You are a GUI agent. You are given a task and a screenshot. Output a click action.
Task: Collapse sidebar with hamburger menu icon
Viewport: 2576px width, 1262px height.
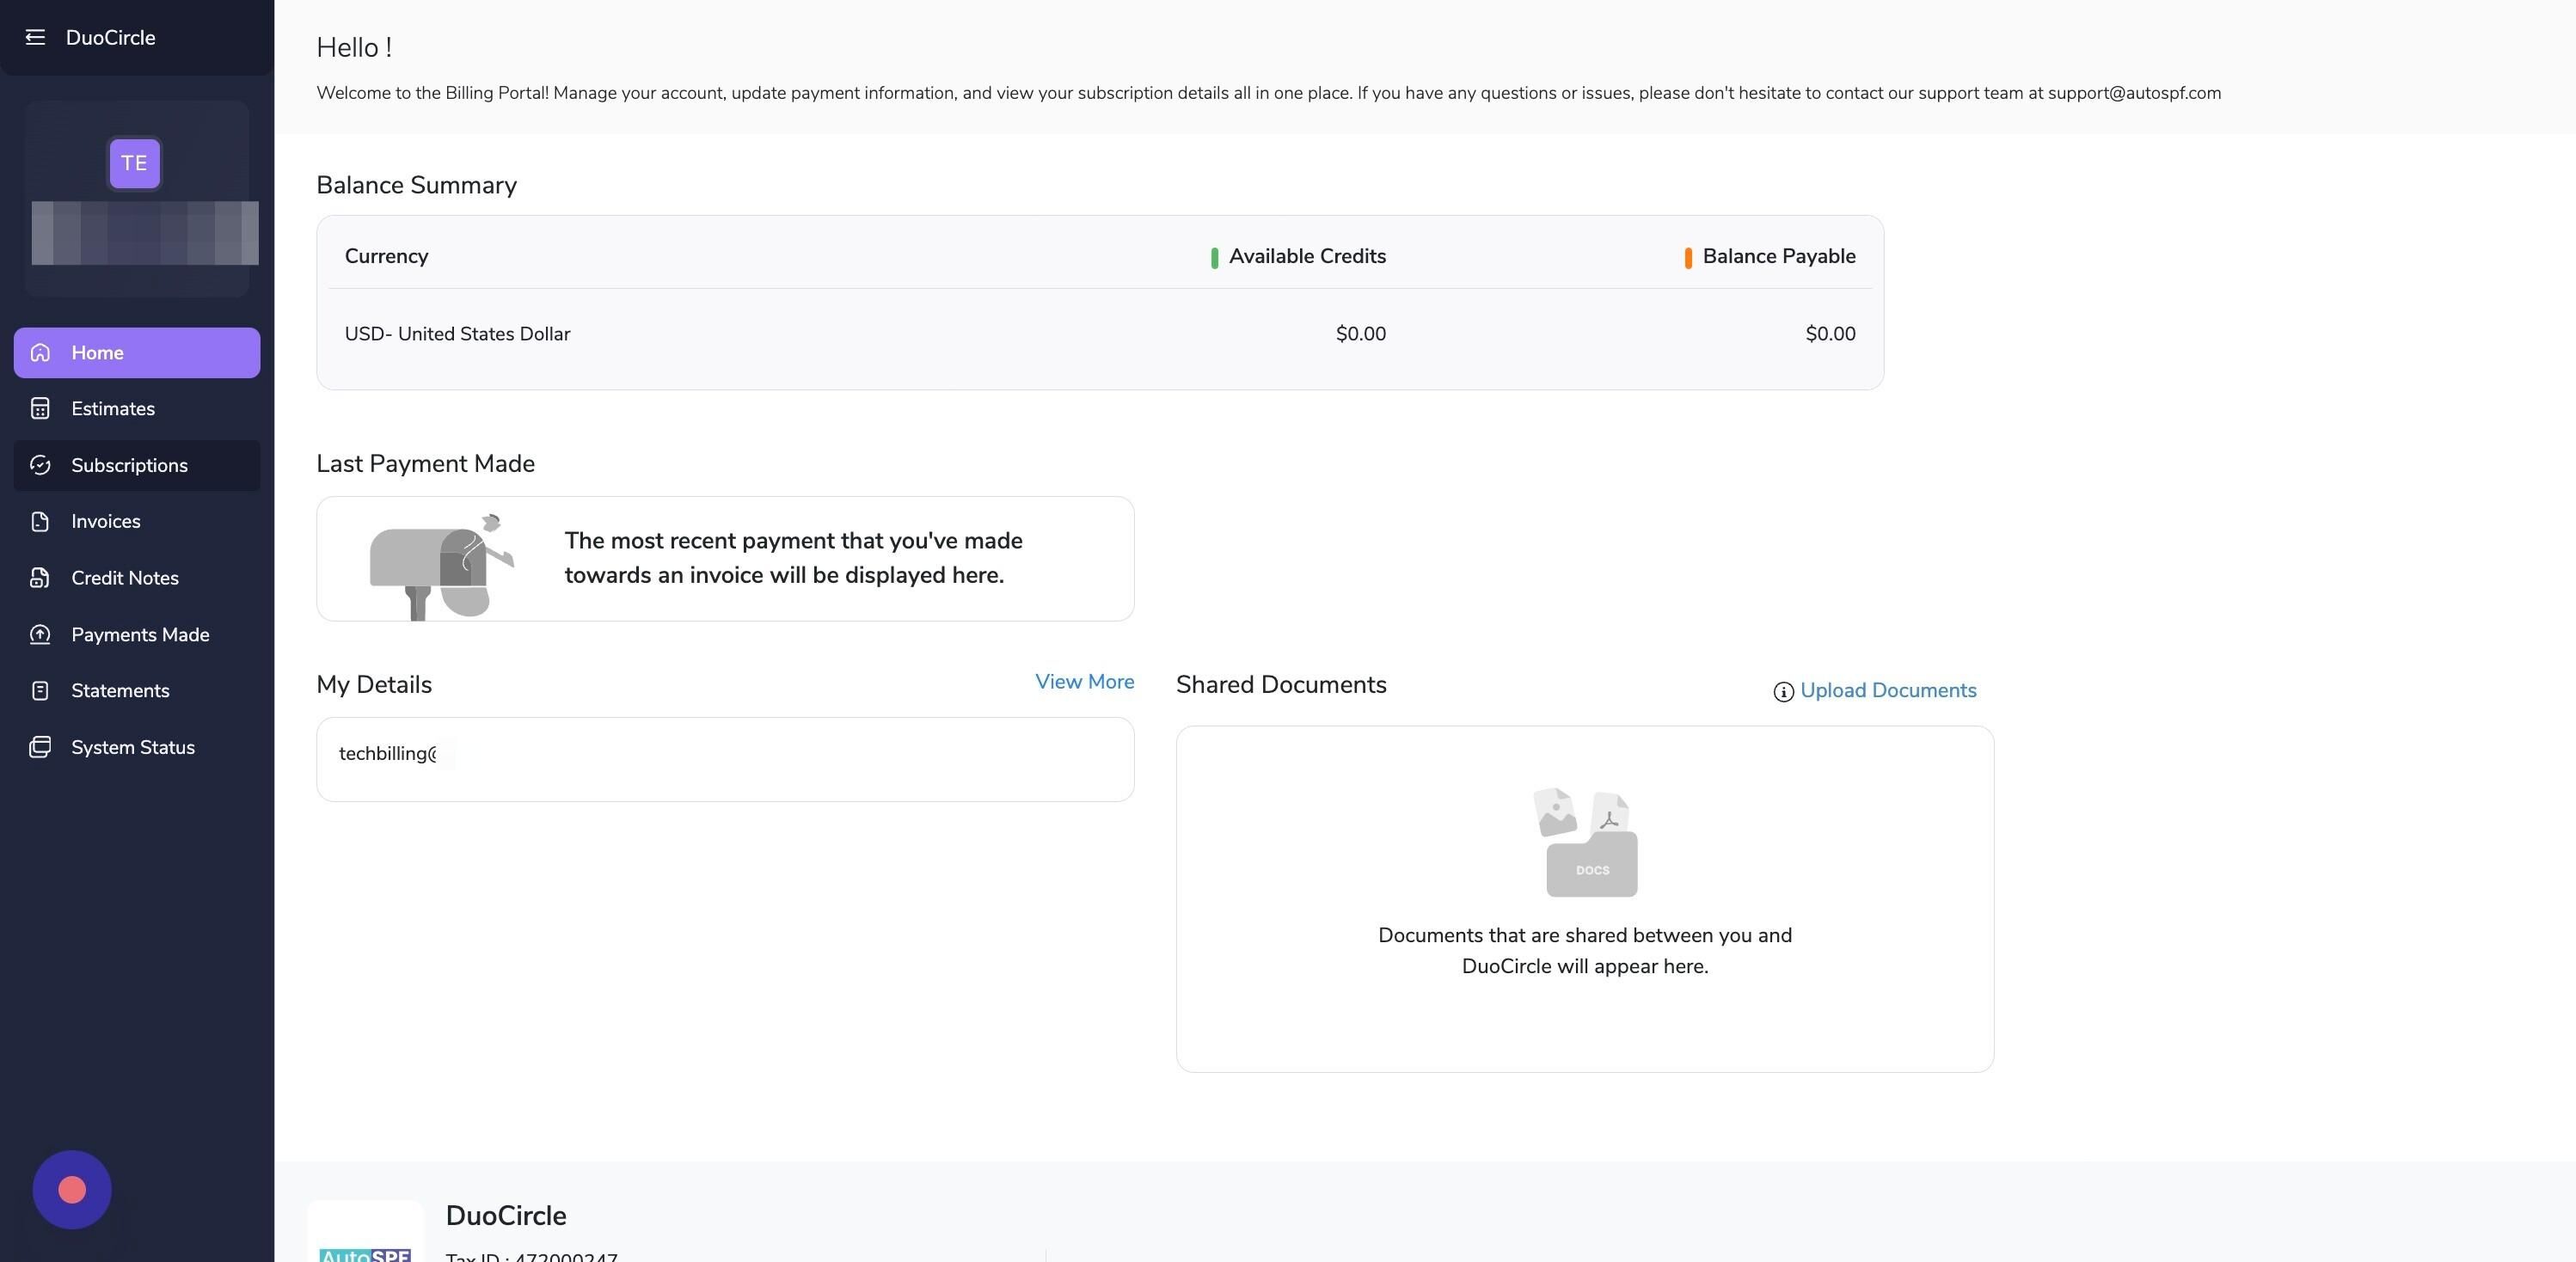(x=35, y=37)
